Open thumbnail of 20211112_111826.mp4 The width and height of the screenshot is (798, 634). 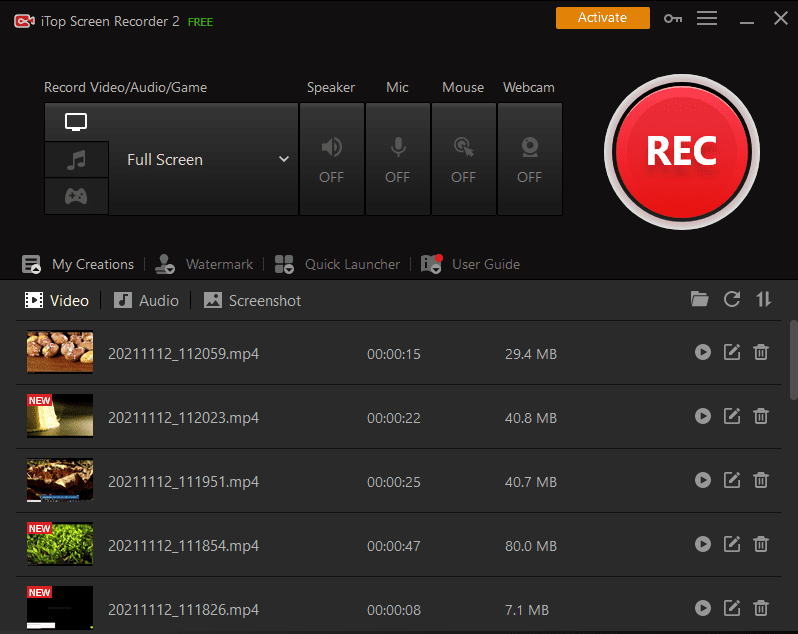60,608
